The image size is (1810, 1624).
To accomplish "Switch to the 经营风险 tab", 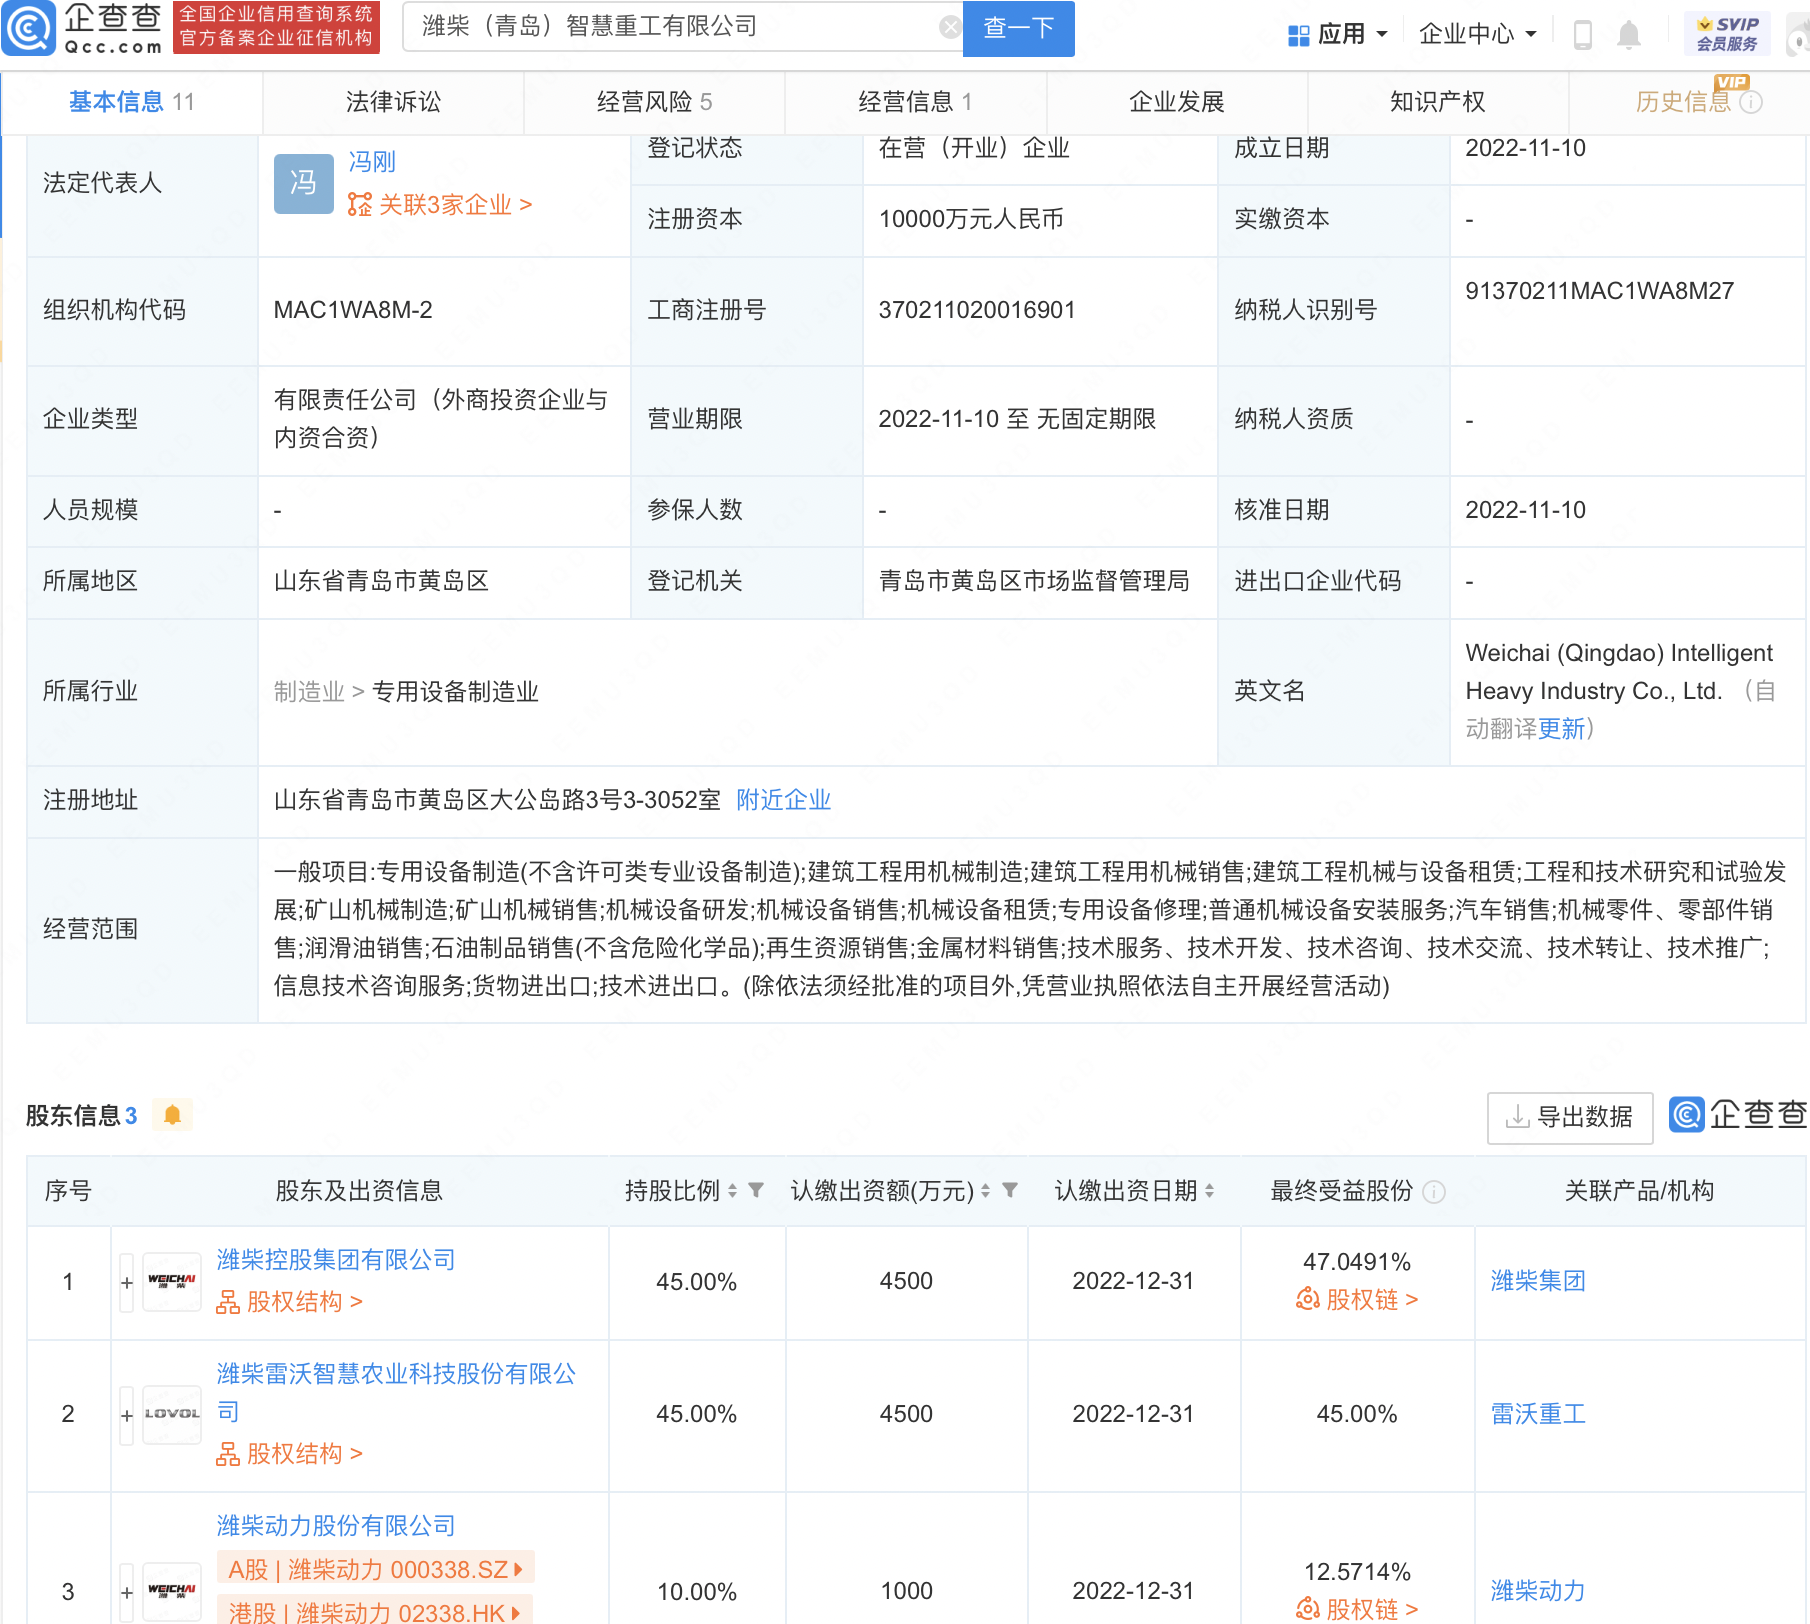I will click(654, 102).
